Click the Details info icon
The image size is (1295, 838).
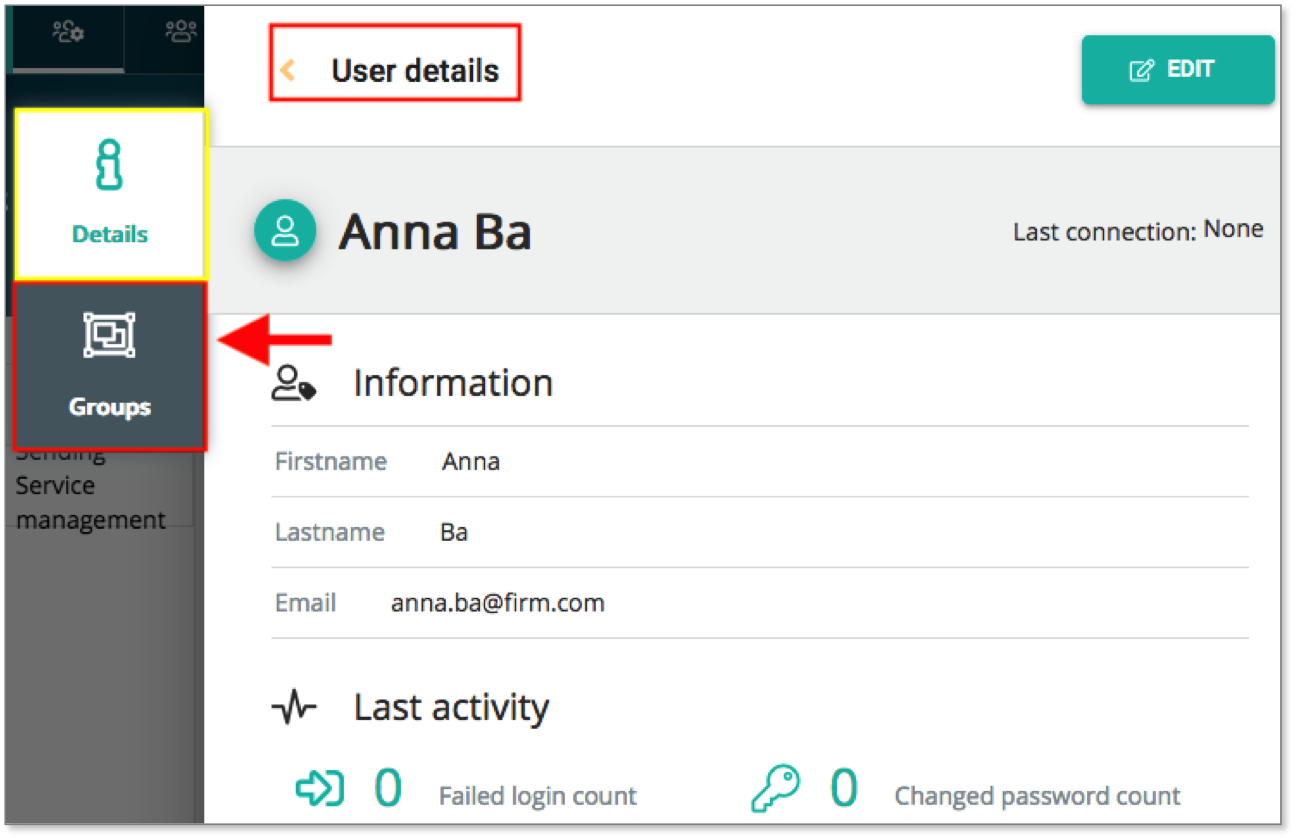pyautogui.click(x=110, y=166)
